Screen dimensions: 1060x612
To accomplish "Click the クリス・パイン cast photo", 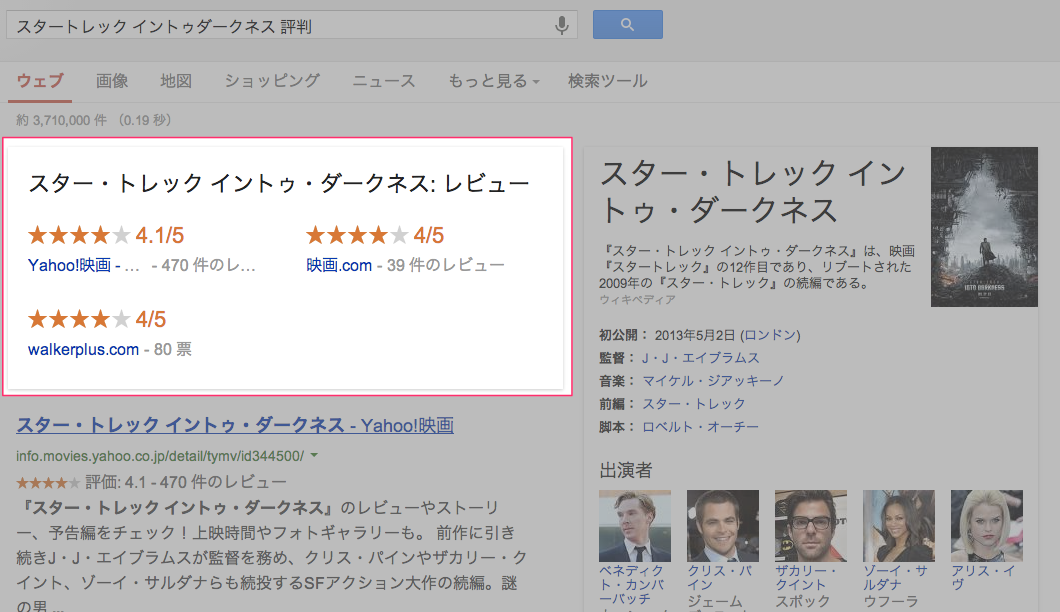I will 723,525.
